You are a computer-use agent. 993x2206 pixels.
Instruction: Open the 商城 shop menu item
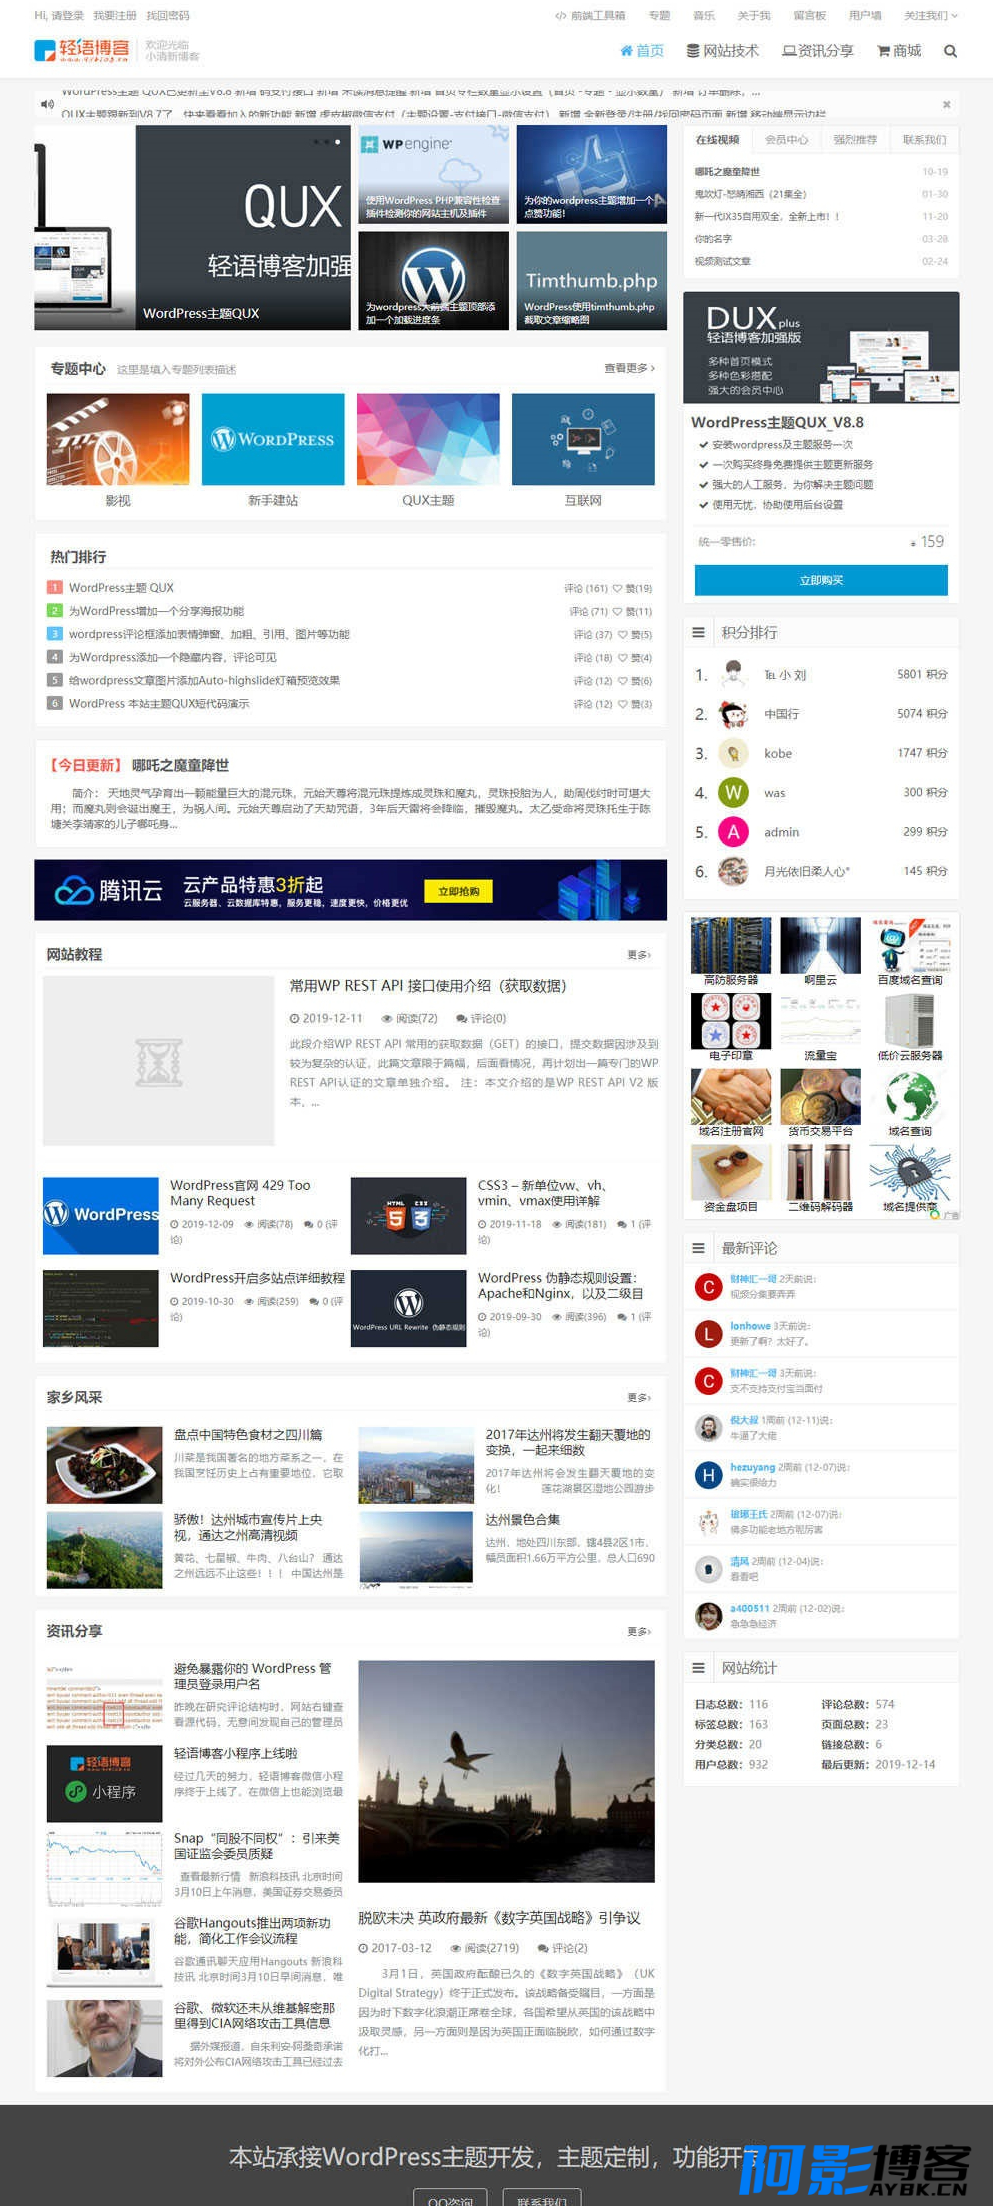pos(899,51)
